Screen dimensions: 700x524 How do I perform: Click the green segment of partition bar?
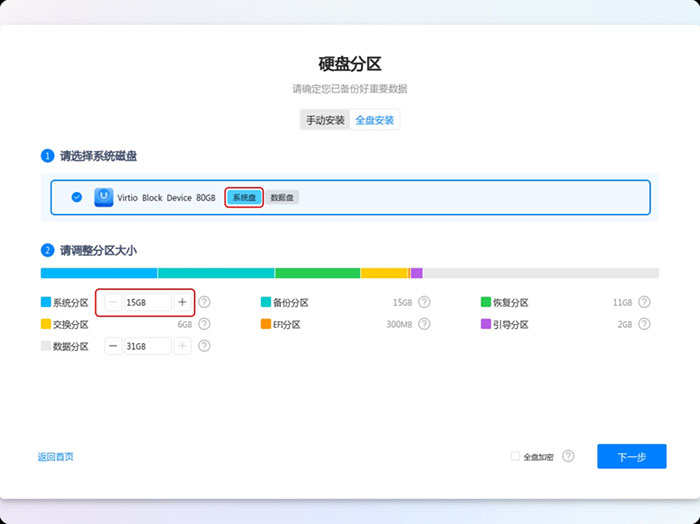point(318,273)
